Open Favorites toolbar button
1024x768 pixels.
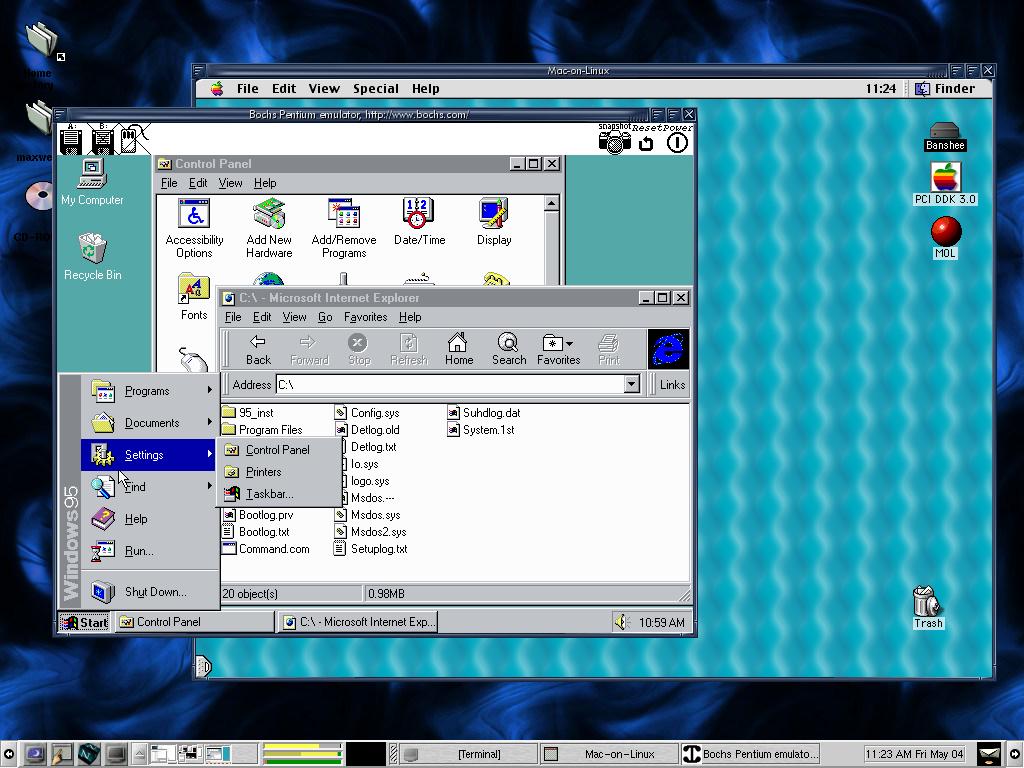558,349
